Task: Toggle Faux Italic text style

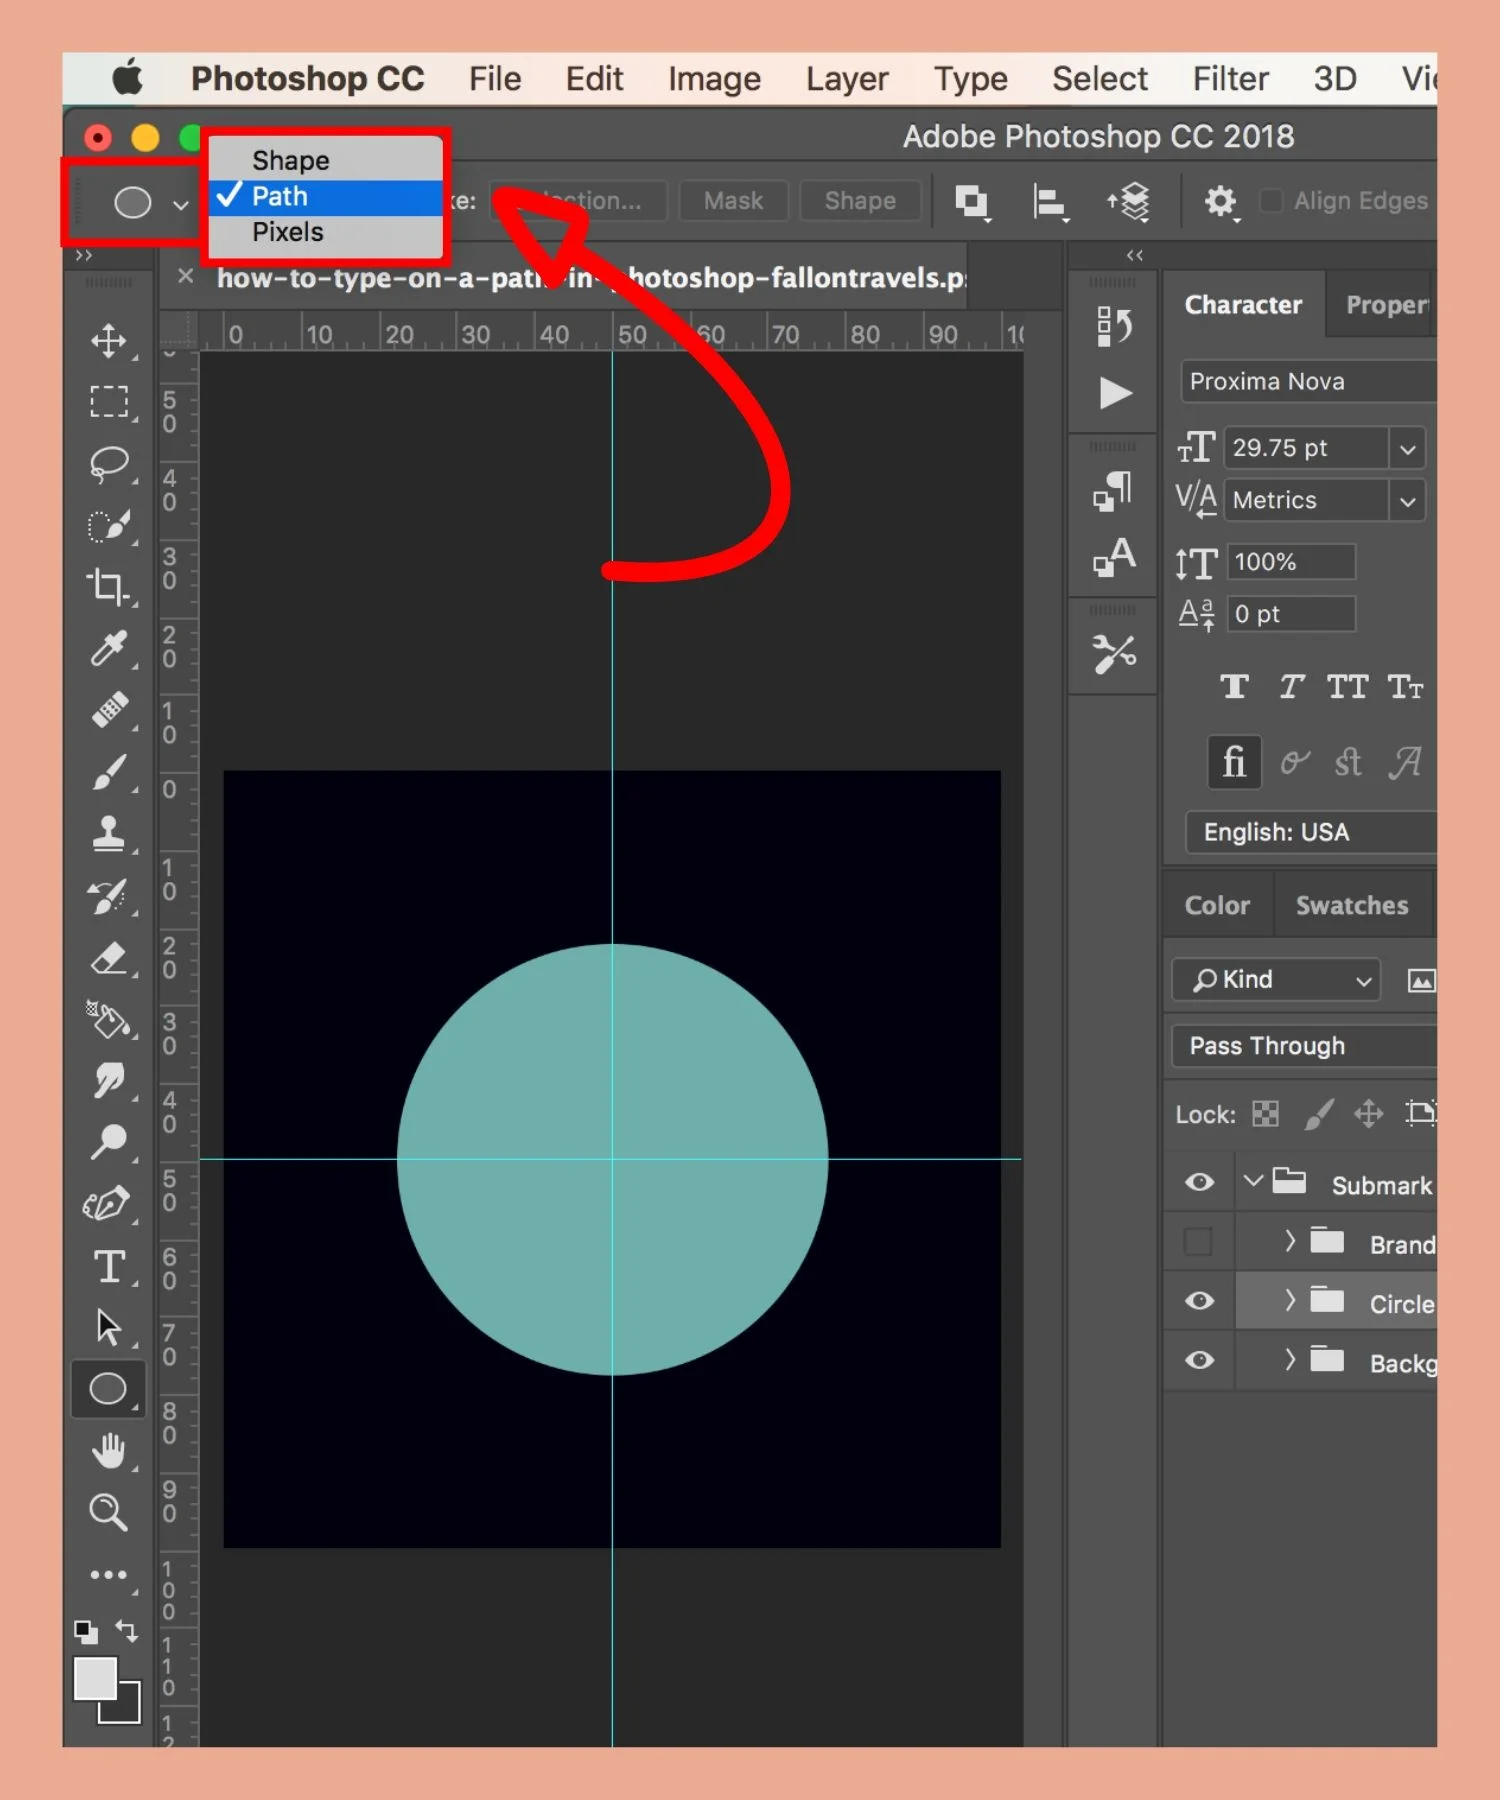Action: coord(1291,687)
